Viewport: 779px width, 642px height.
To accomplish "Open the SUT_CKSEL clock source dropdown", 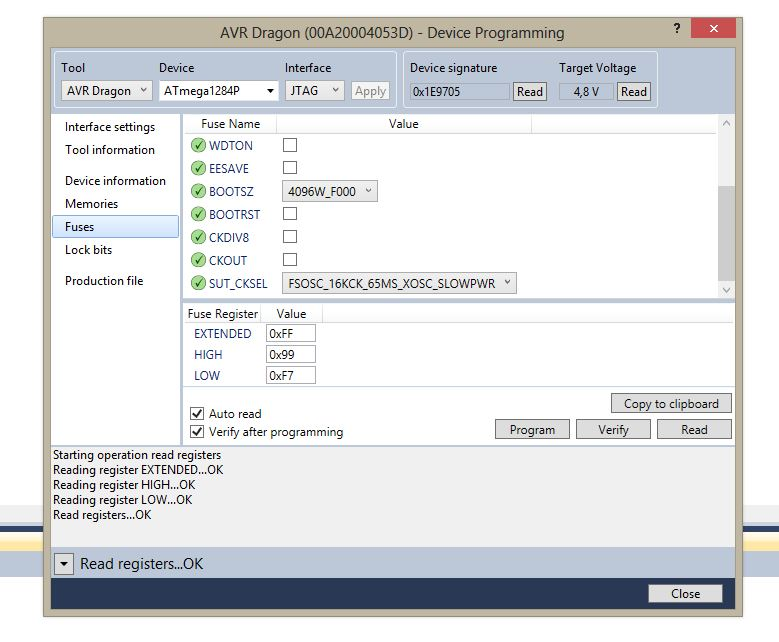I will pos(399,283).
